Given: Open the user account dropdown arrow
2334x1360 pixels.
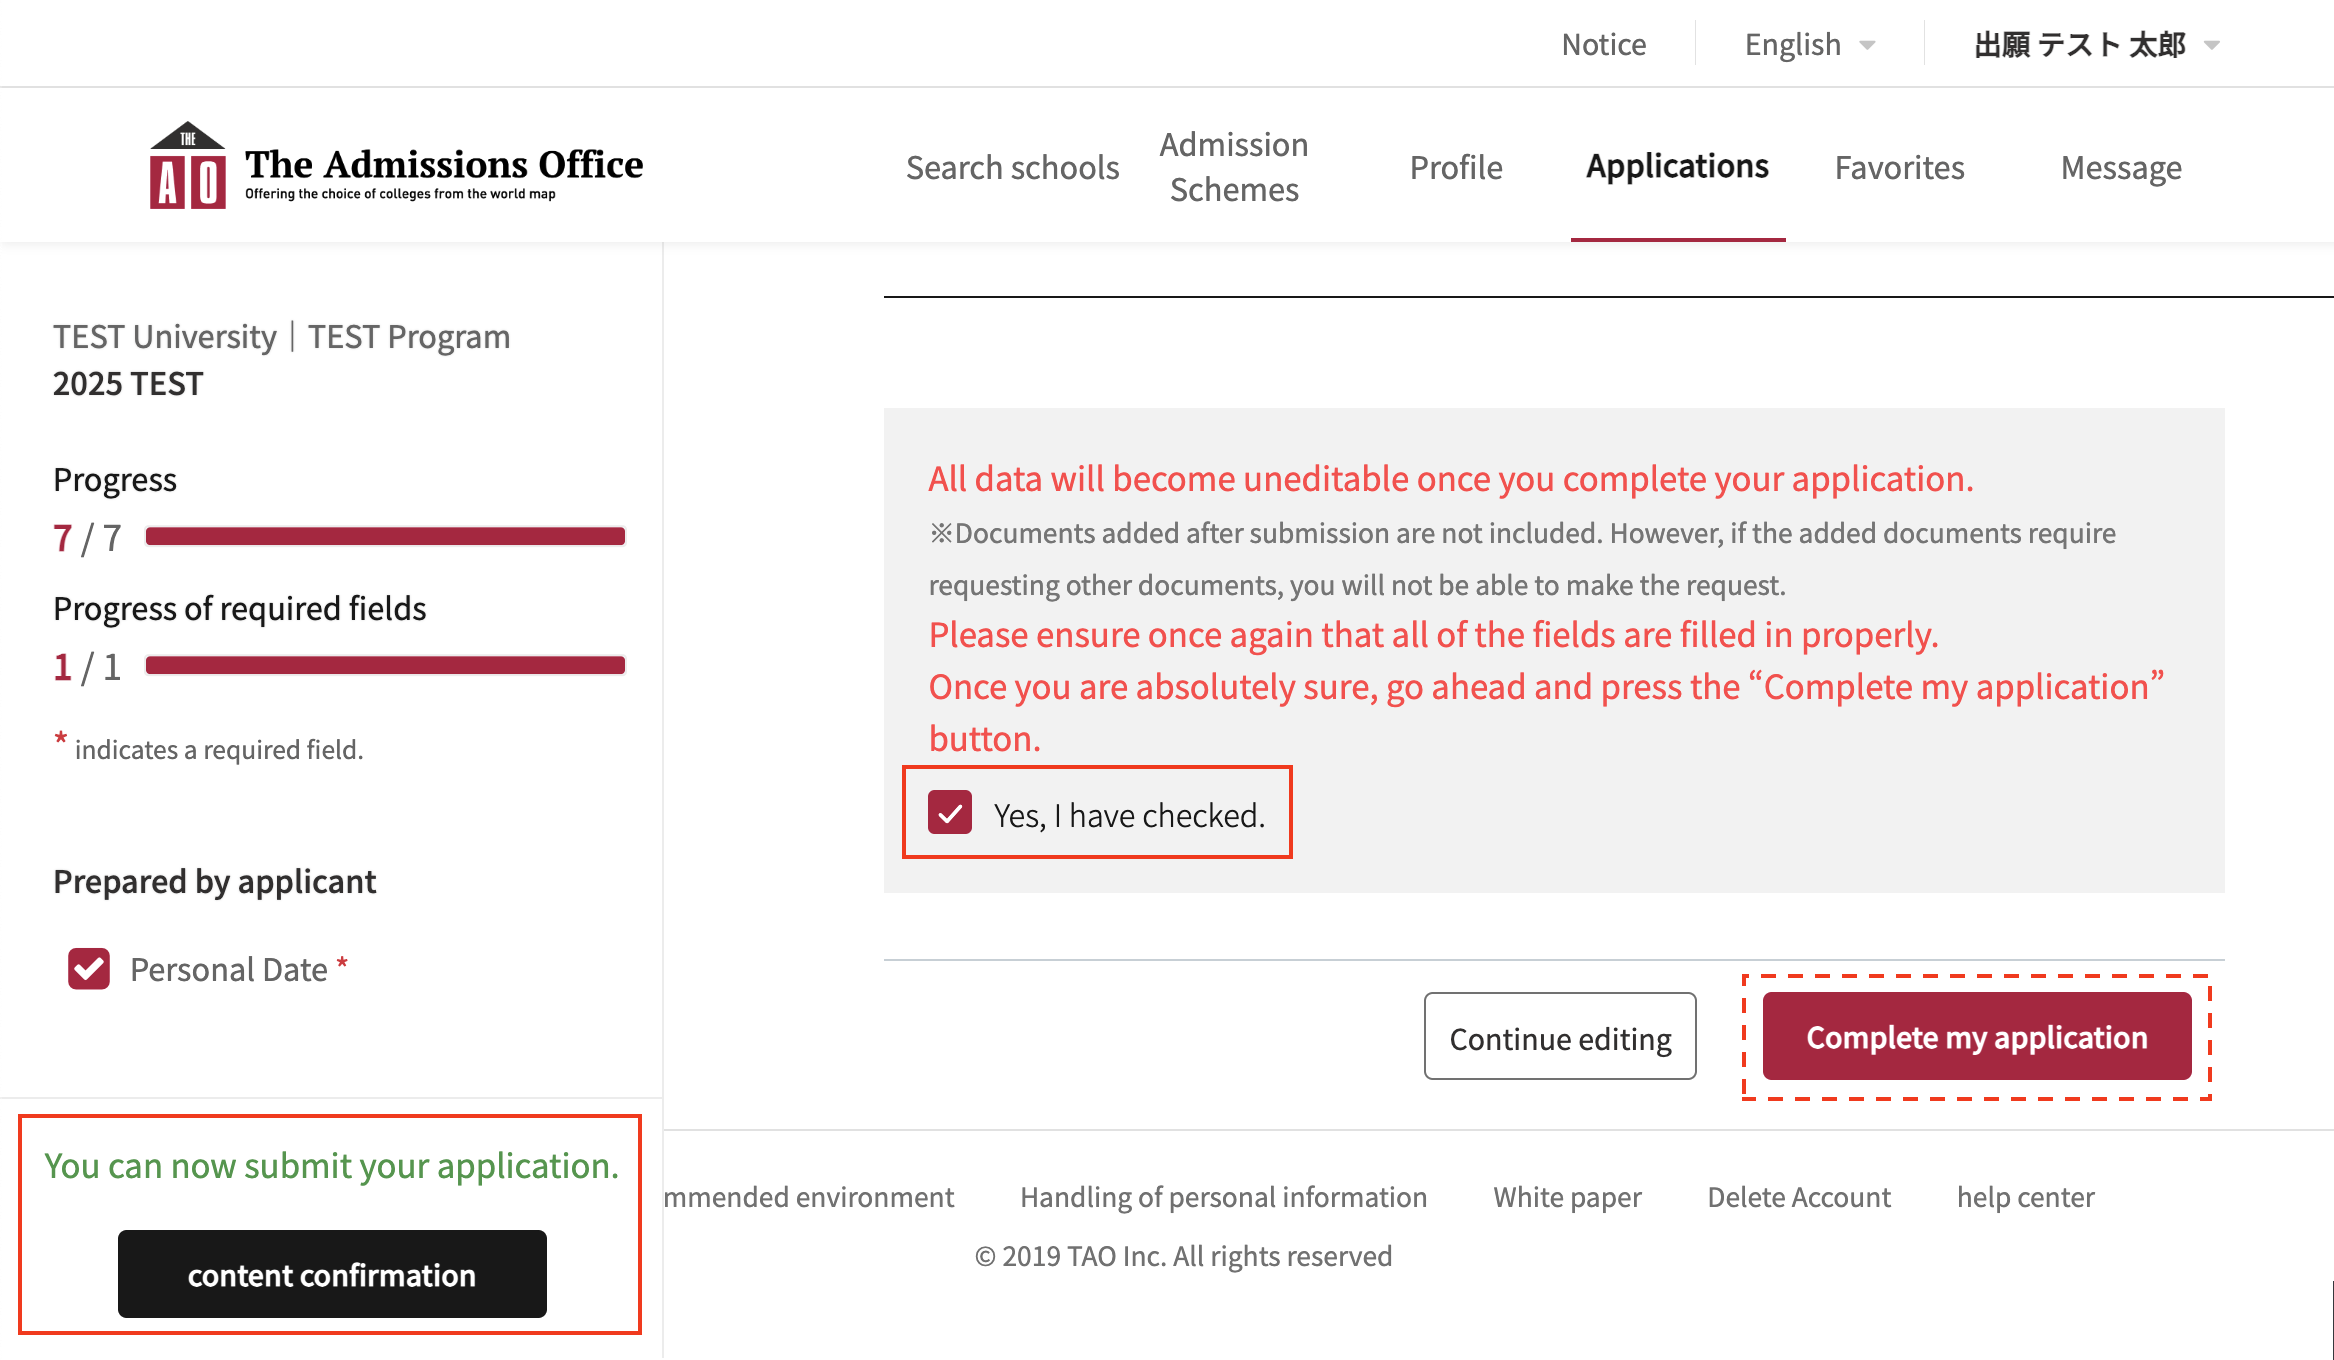Looking at the screenshot, I should pyautogui.click(x=2212, y=45).
